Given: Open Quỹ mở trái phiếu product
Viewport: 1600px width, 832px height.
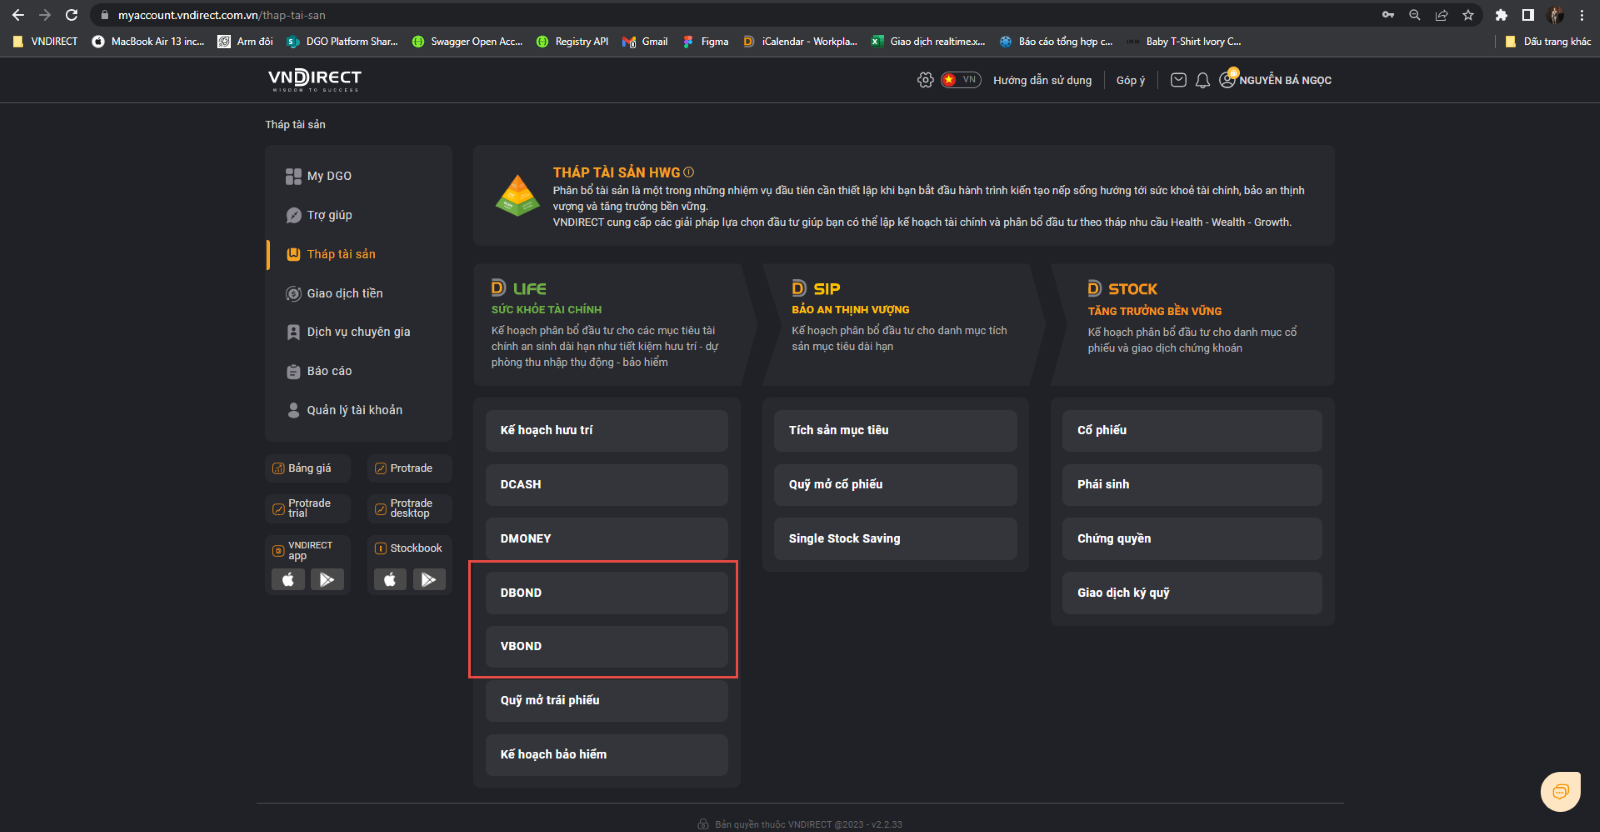Looking at the screenshot, I should tap(607, 700).
